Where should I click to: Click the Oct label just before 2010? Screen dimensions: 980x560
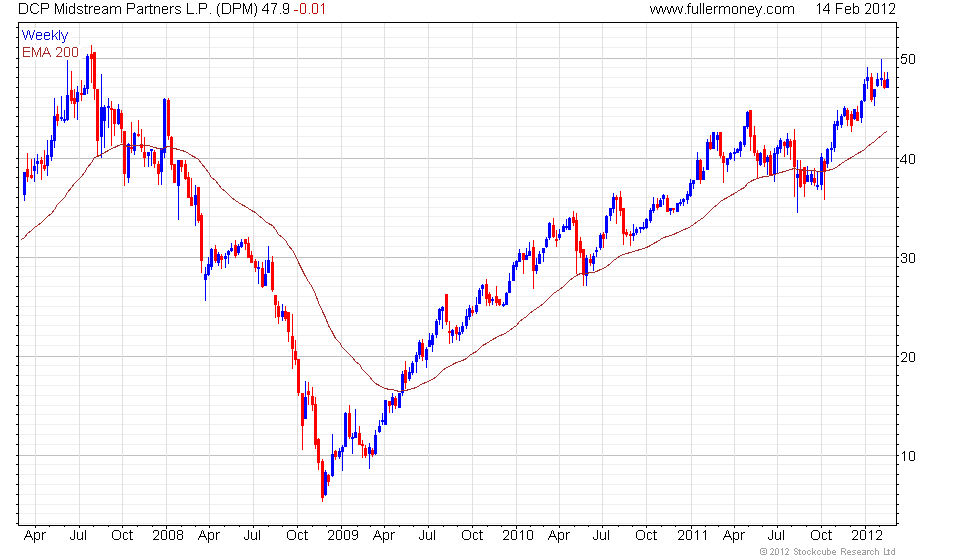click(x=472, y=536)
